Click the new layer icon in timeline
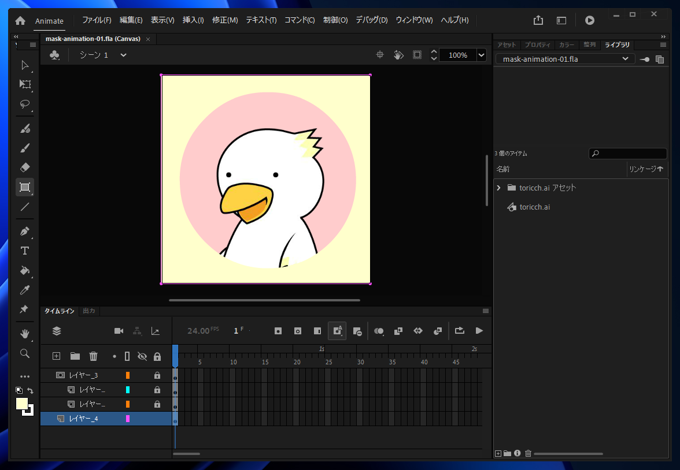 click(x=56, y=356)
